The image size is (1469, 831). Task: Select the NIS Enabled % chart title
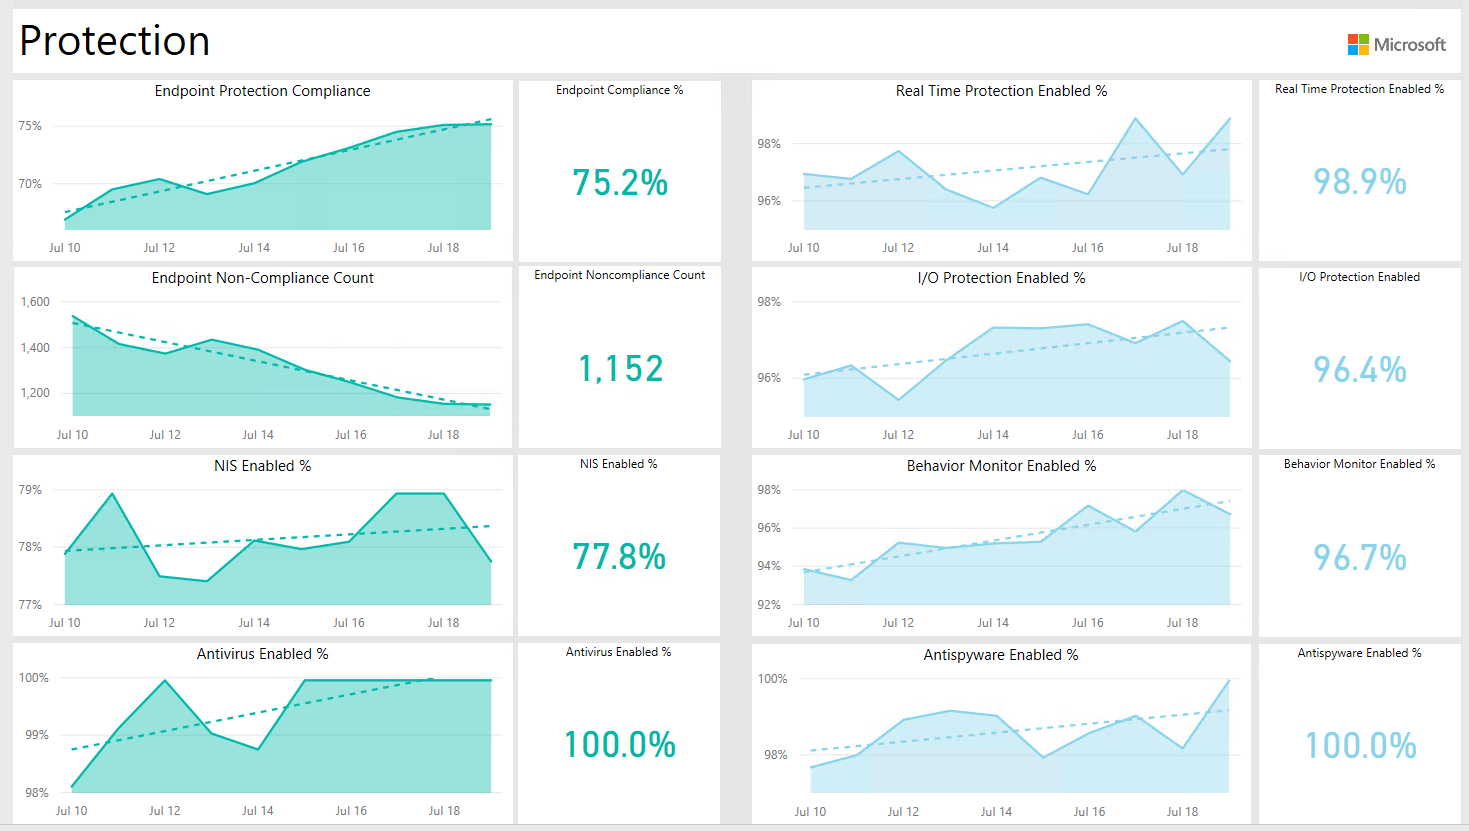point(262,466)
